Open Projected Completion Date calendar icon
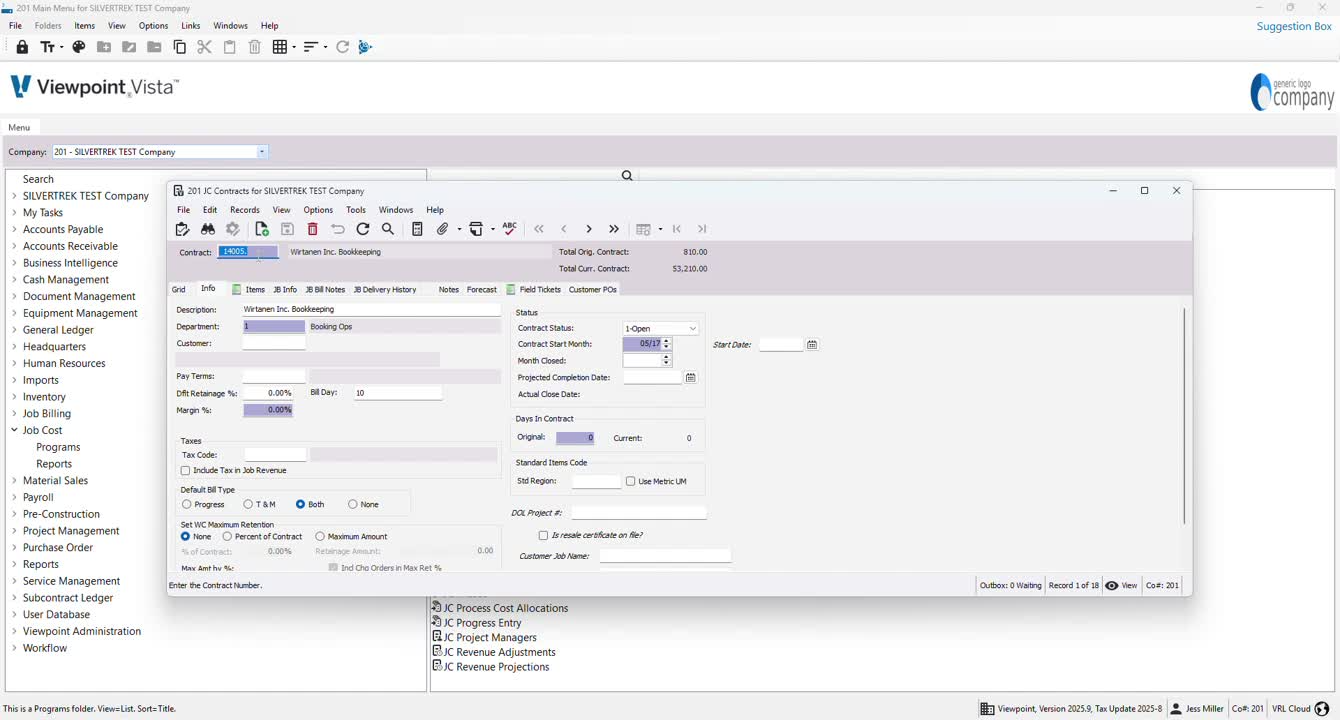The width and height of the screenshot is (1340, 720). pos(690,378)
